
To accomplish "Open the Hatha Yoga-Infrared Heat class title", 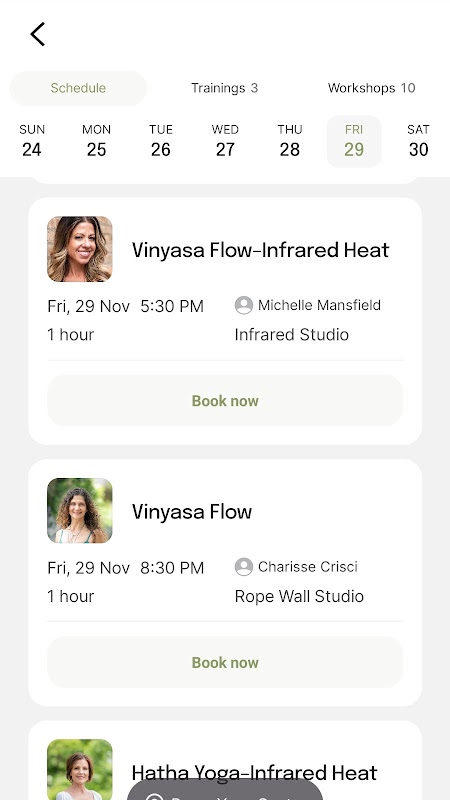I will pos(254,773).
